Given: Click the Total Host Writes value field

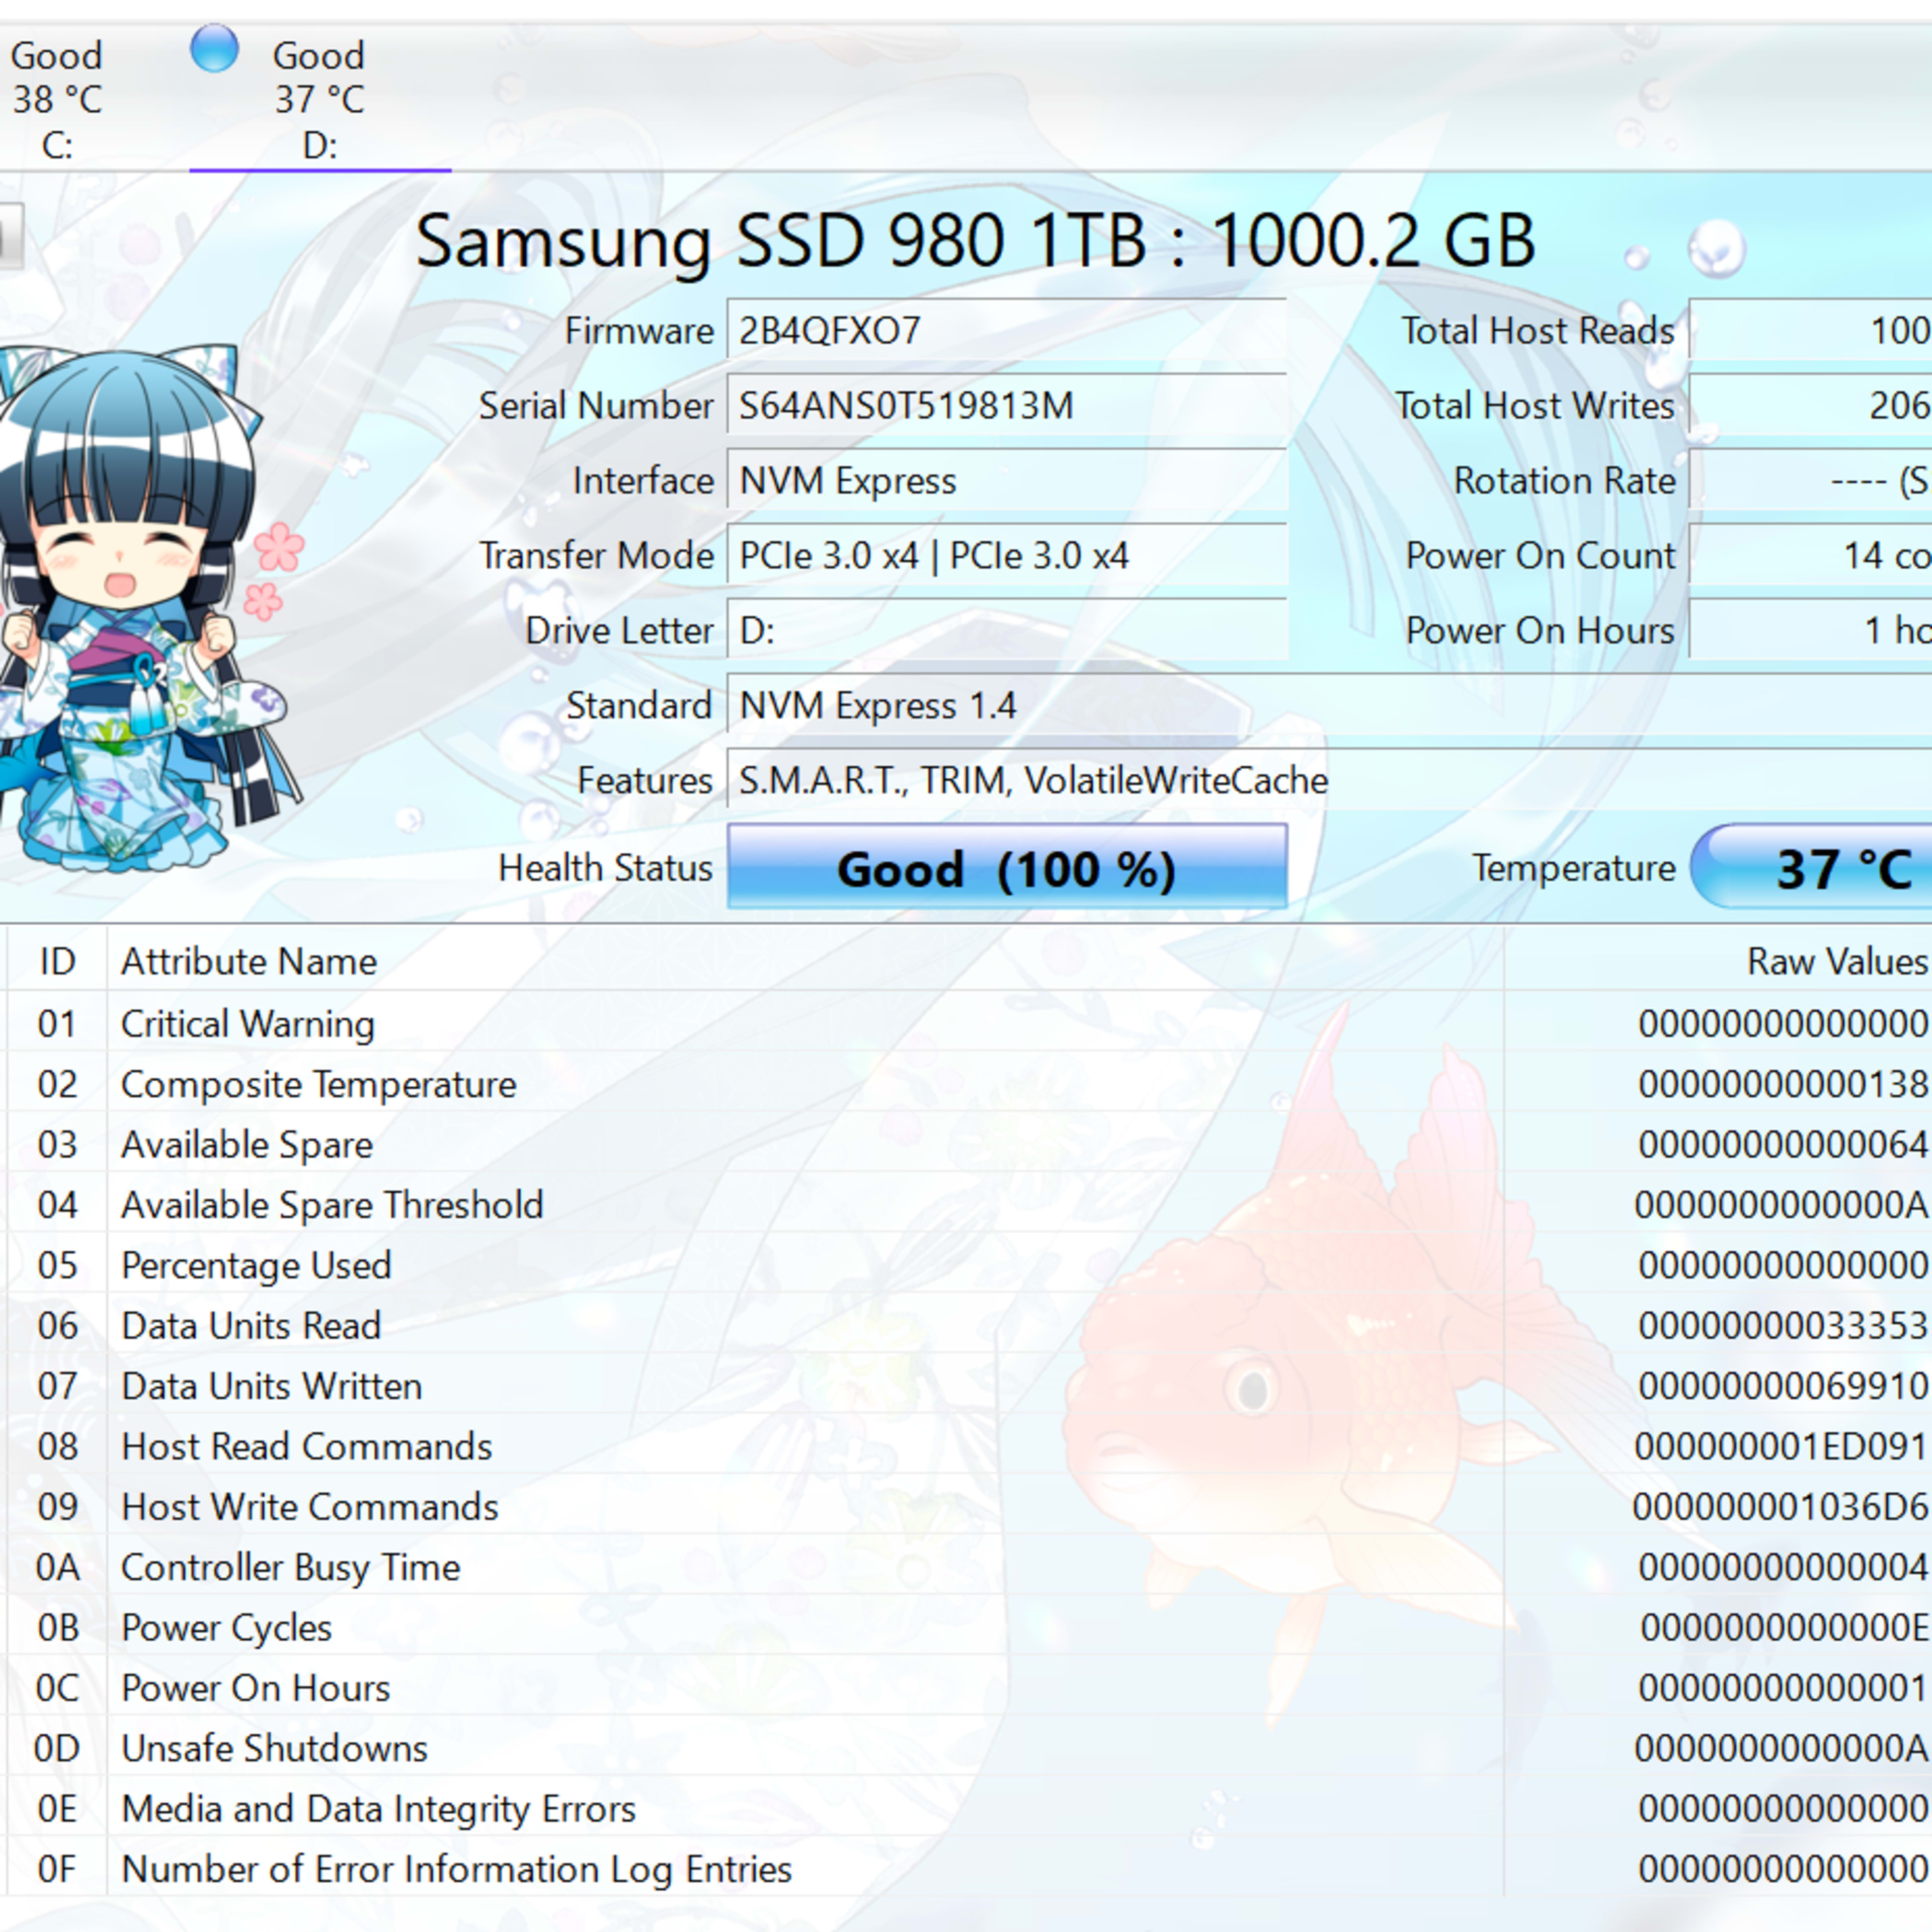Looking at the screenshot, I should (x=1811, y=405).
